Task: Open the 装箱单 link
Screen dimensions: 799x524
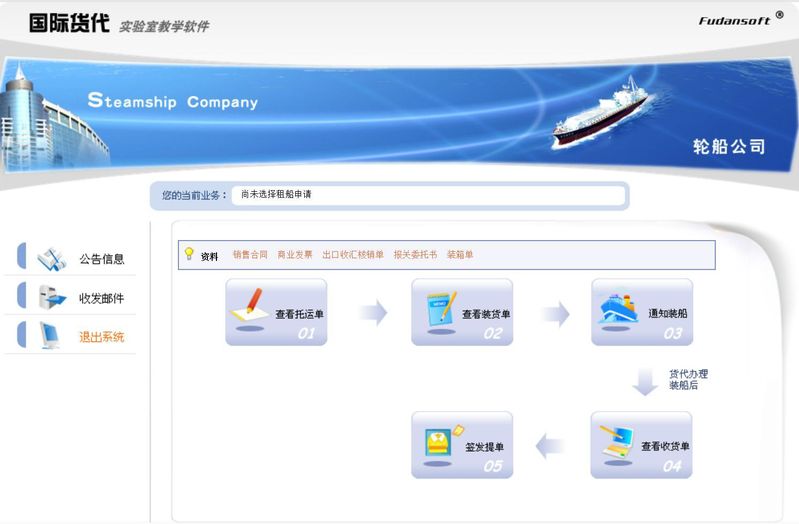Action: coord(460,254)
